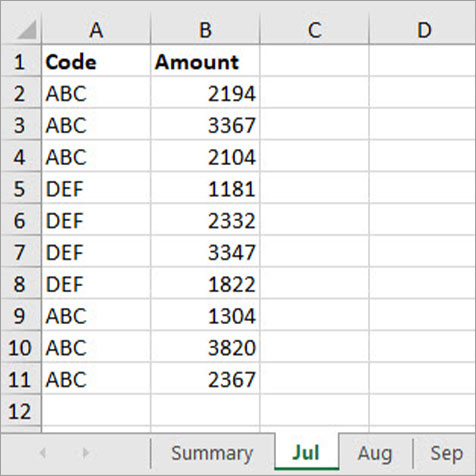Select column D header
This screenshot has height=476, width=476.
click(423, 30)
